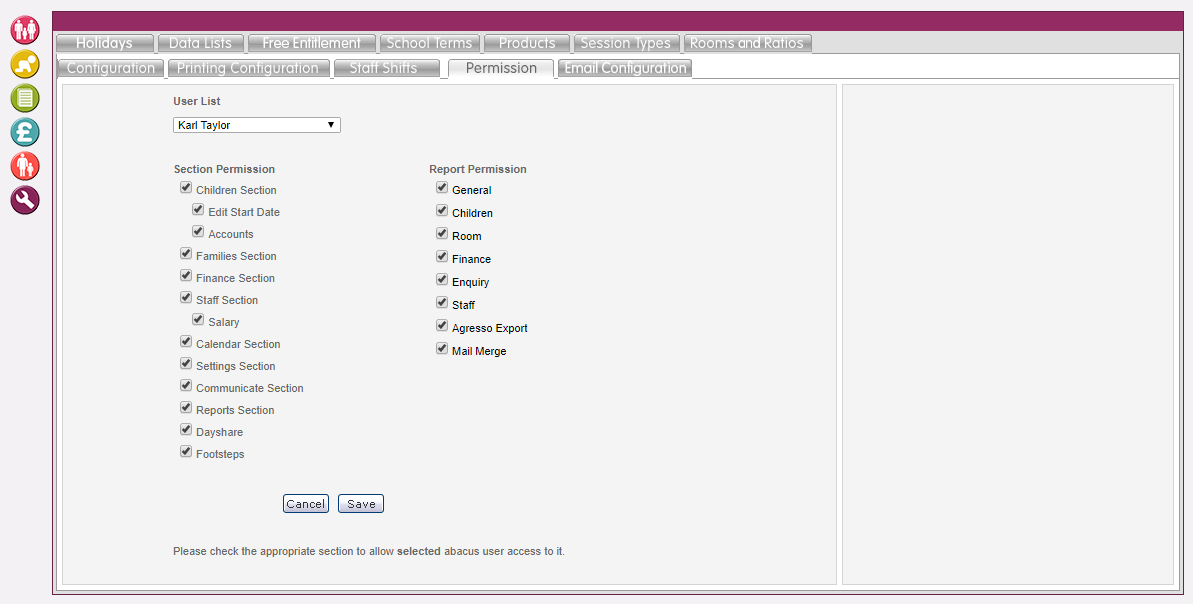Screen dimensions: 1193x604
Task: Uncheck General report permission
Action: pos(441,188)
